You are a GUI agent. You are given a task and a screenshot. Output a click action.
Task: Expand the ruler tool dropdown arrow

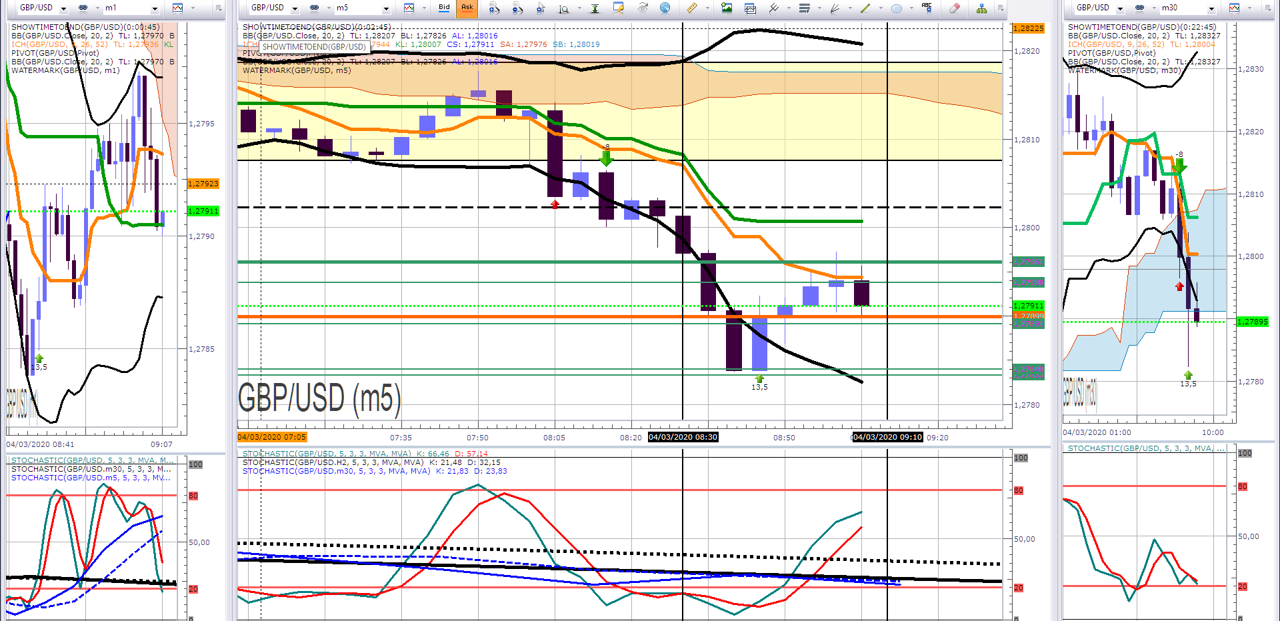(x=707, y=8)
